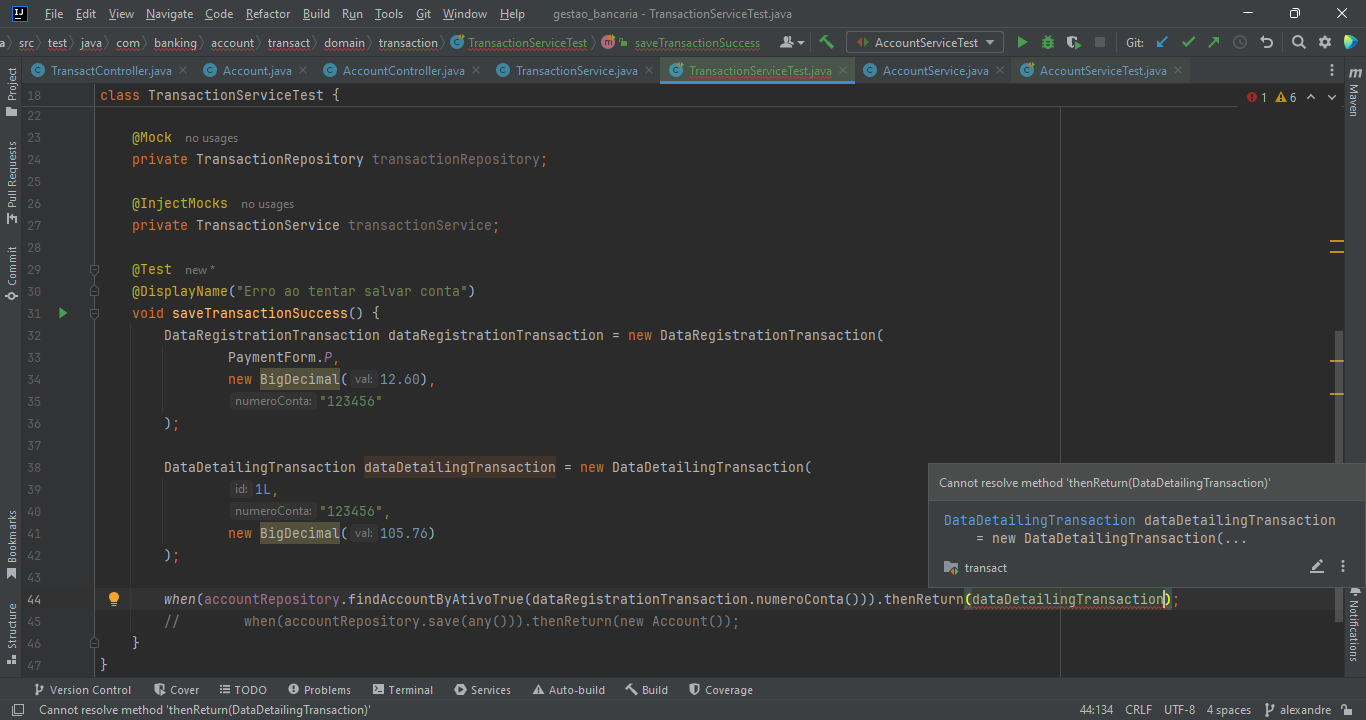Open Search Everywhere magnifier icon
The width and height of the screenshot is (1366, 720).
coord(1299,42)
